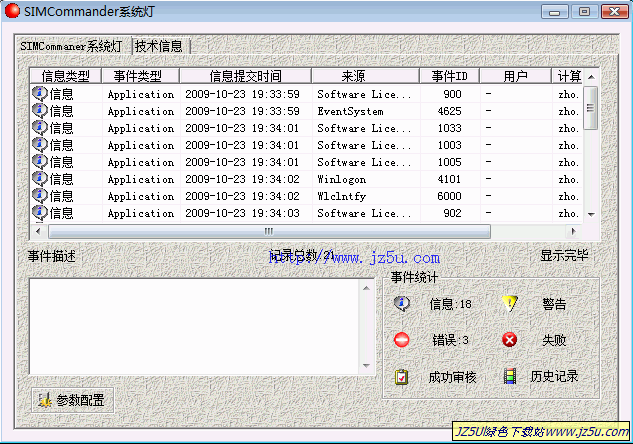Image resolution: width=633 pixels, height=444 pixels.
Task: Sort by 事件类型 column header
Action: click(140, 76)
